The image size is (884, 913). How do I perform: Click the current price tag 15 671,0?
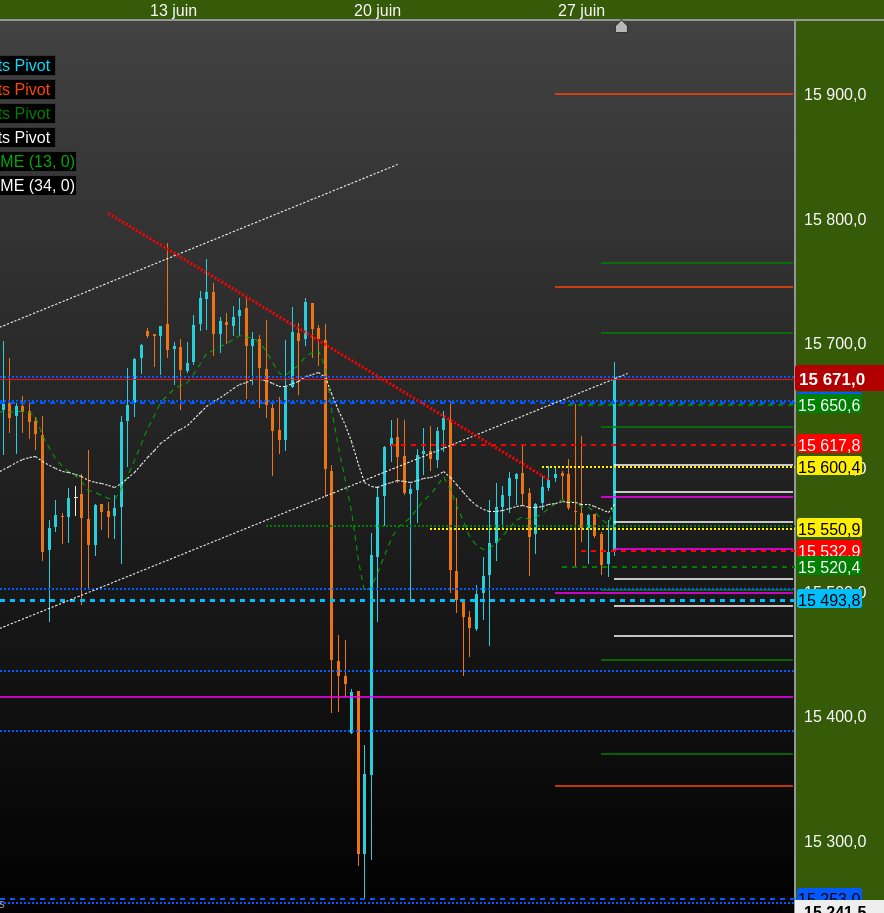tap(839, 379)
